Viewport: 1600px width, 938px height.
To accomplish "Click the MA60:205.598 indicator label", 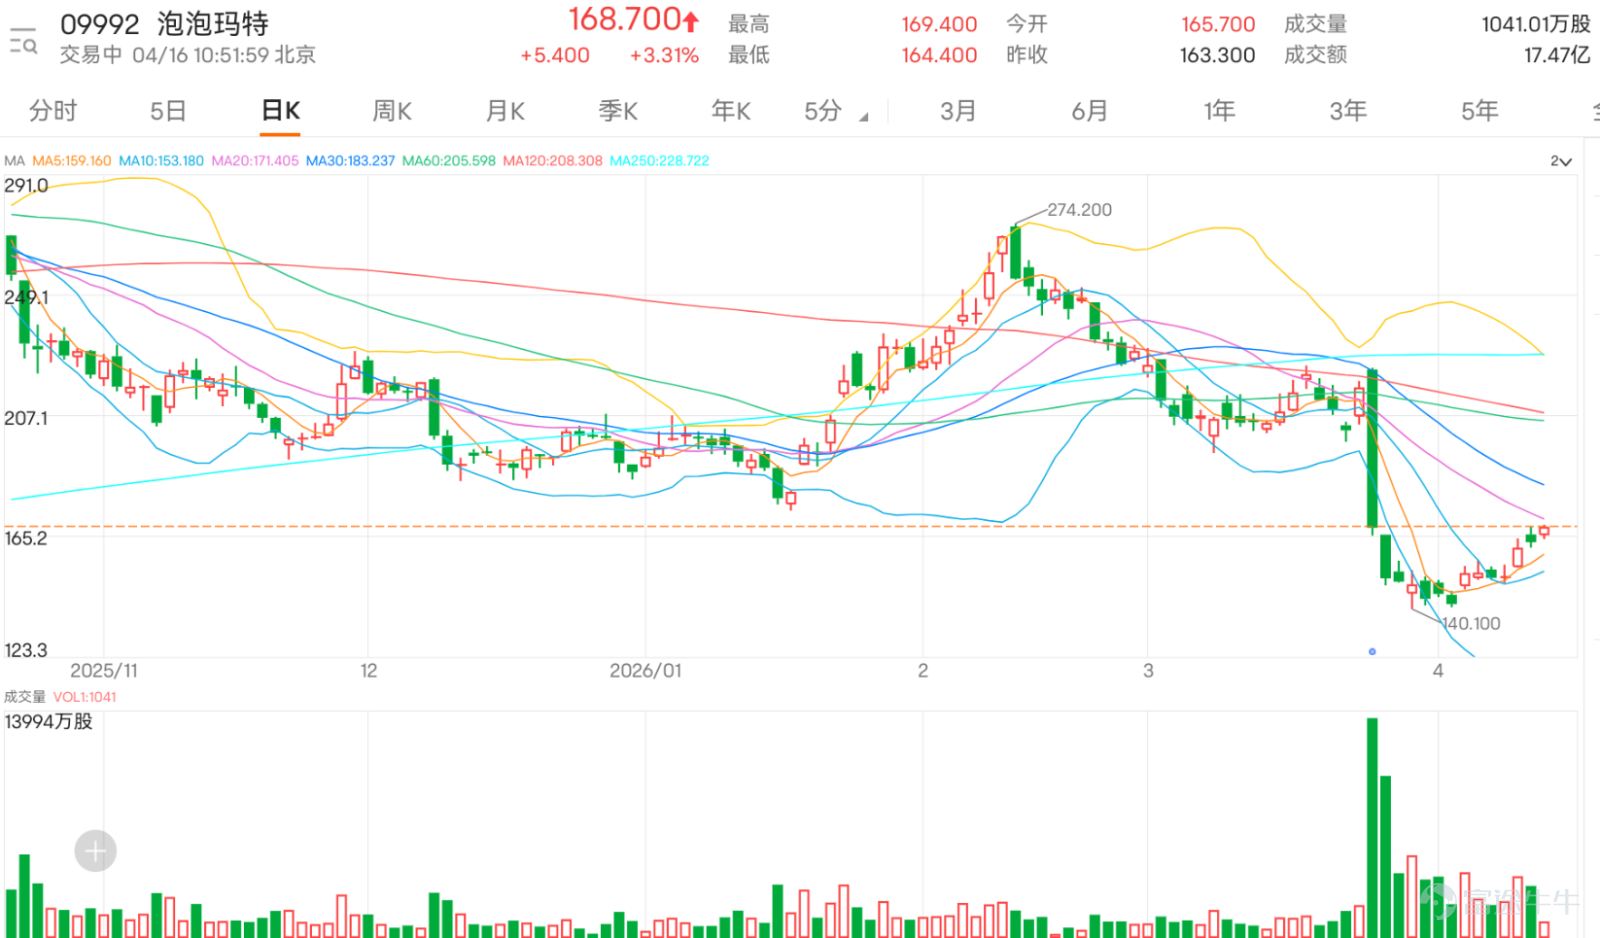I will point(449,161).
